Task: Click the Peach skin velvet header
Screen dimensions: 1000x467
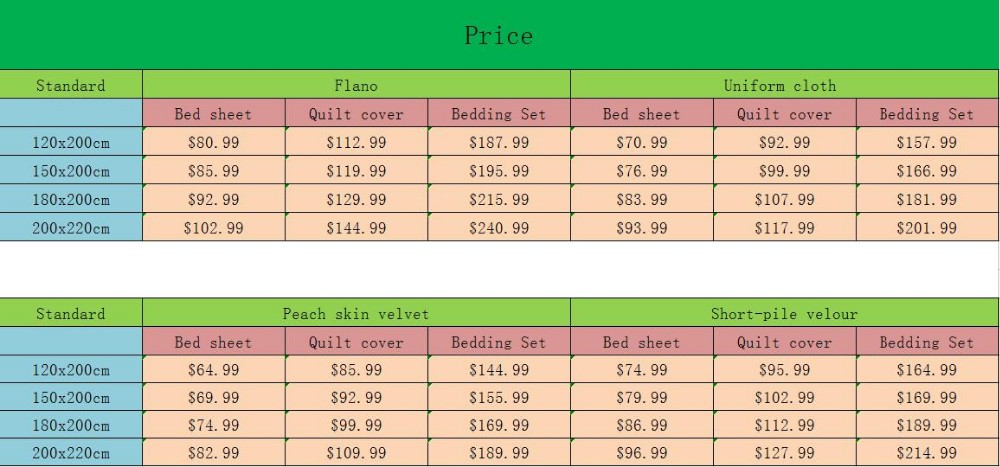Action: [x=356, y=313]
